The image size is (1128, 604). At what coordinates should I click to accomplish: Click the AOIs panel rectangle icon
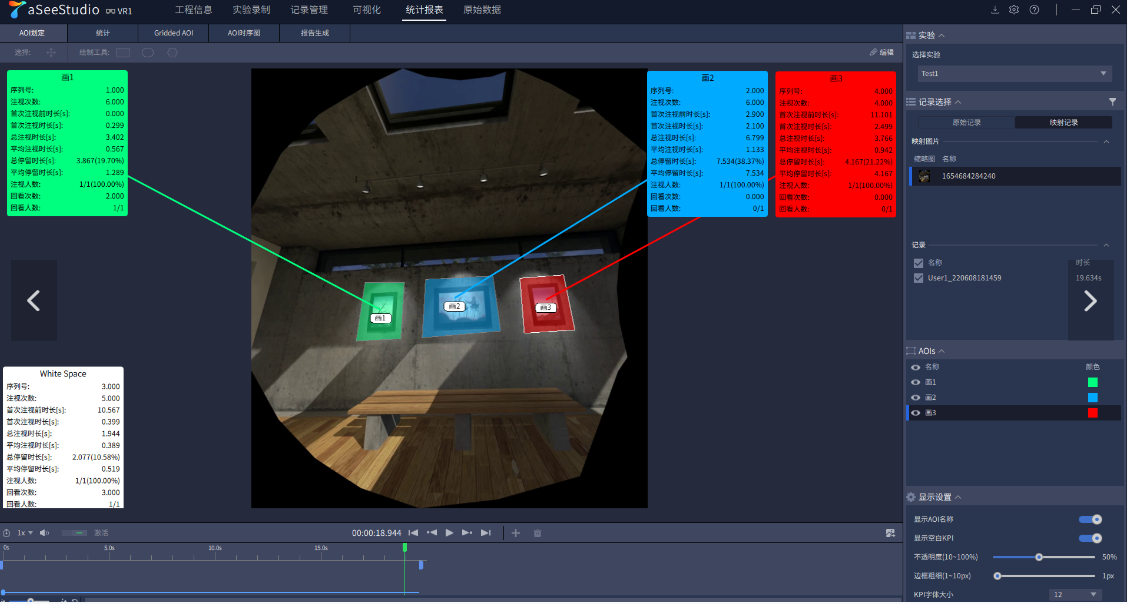coord(911,351)
